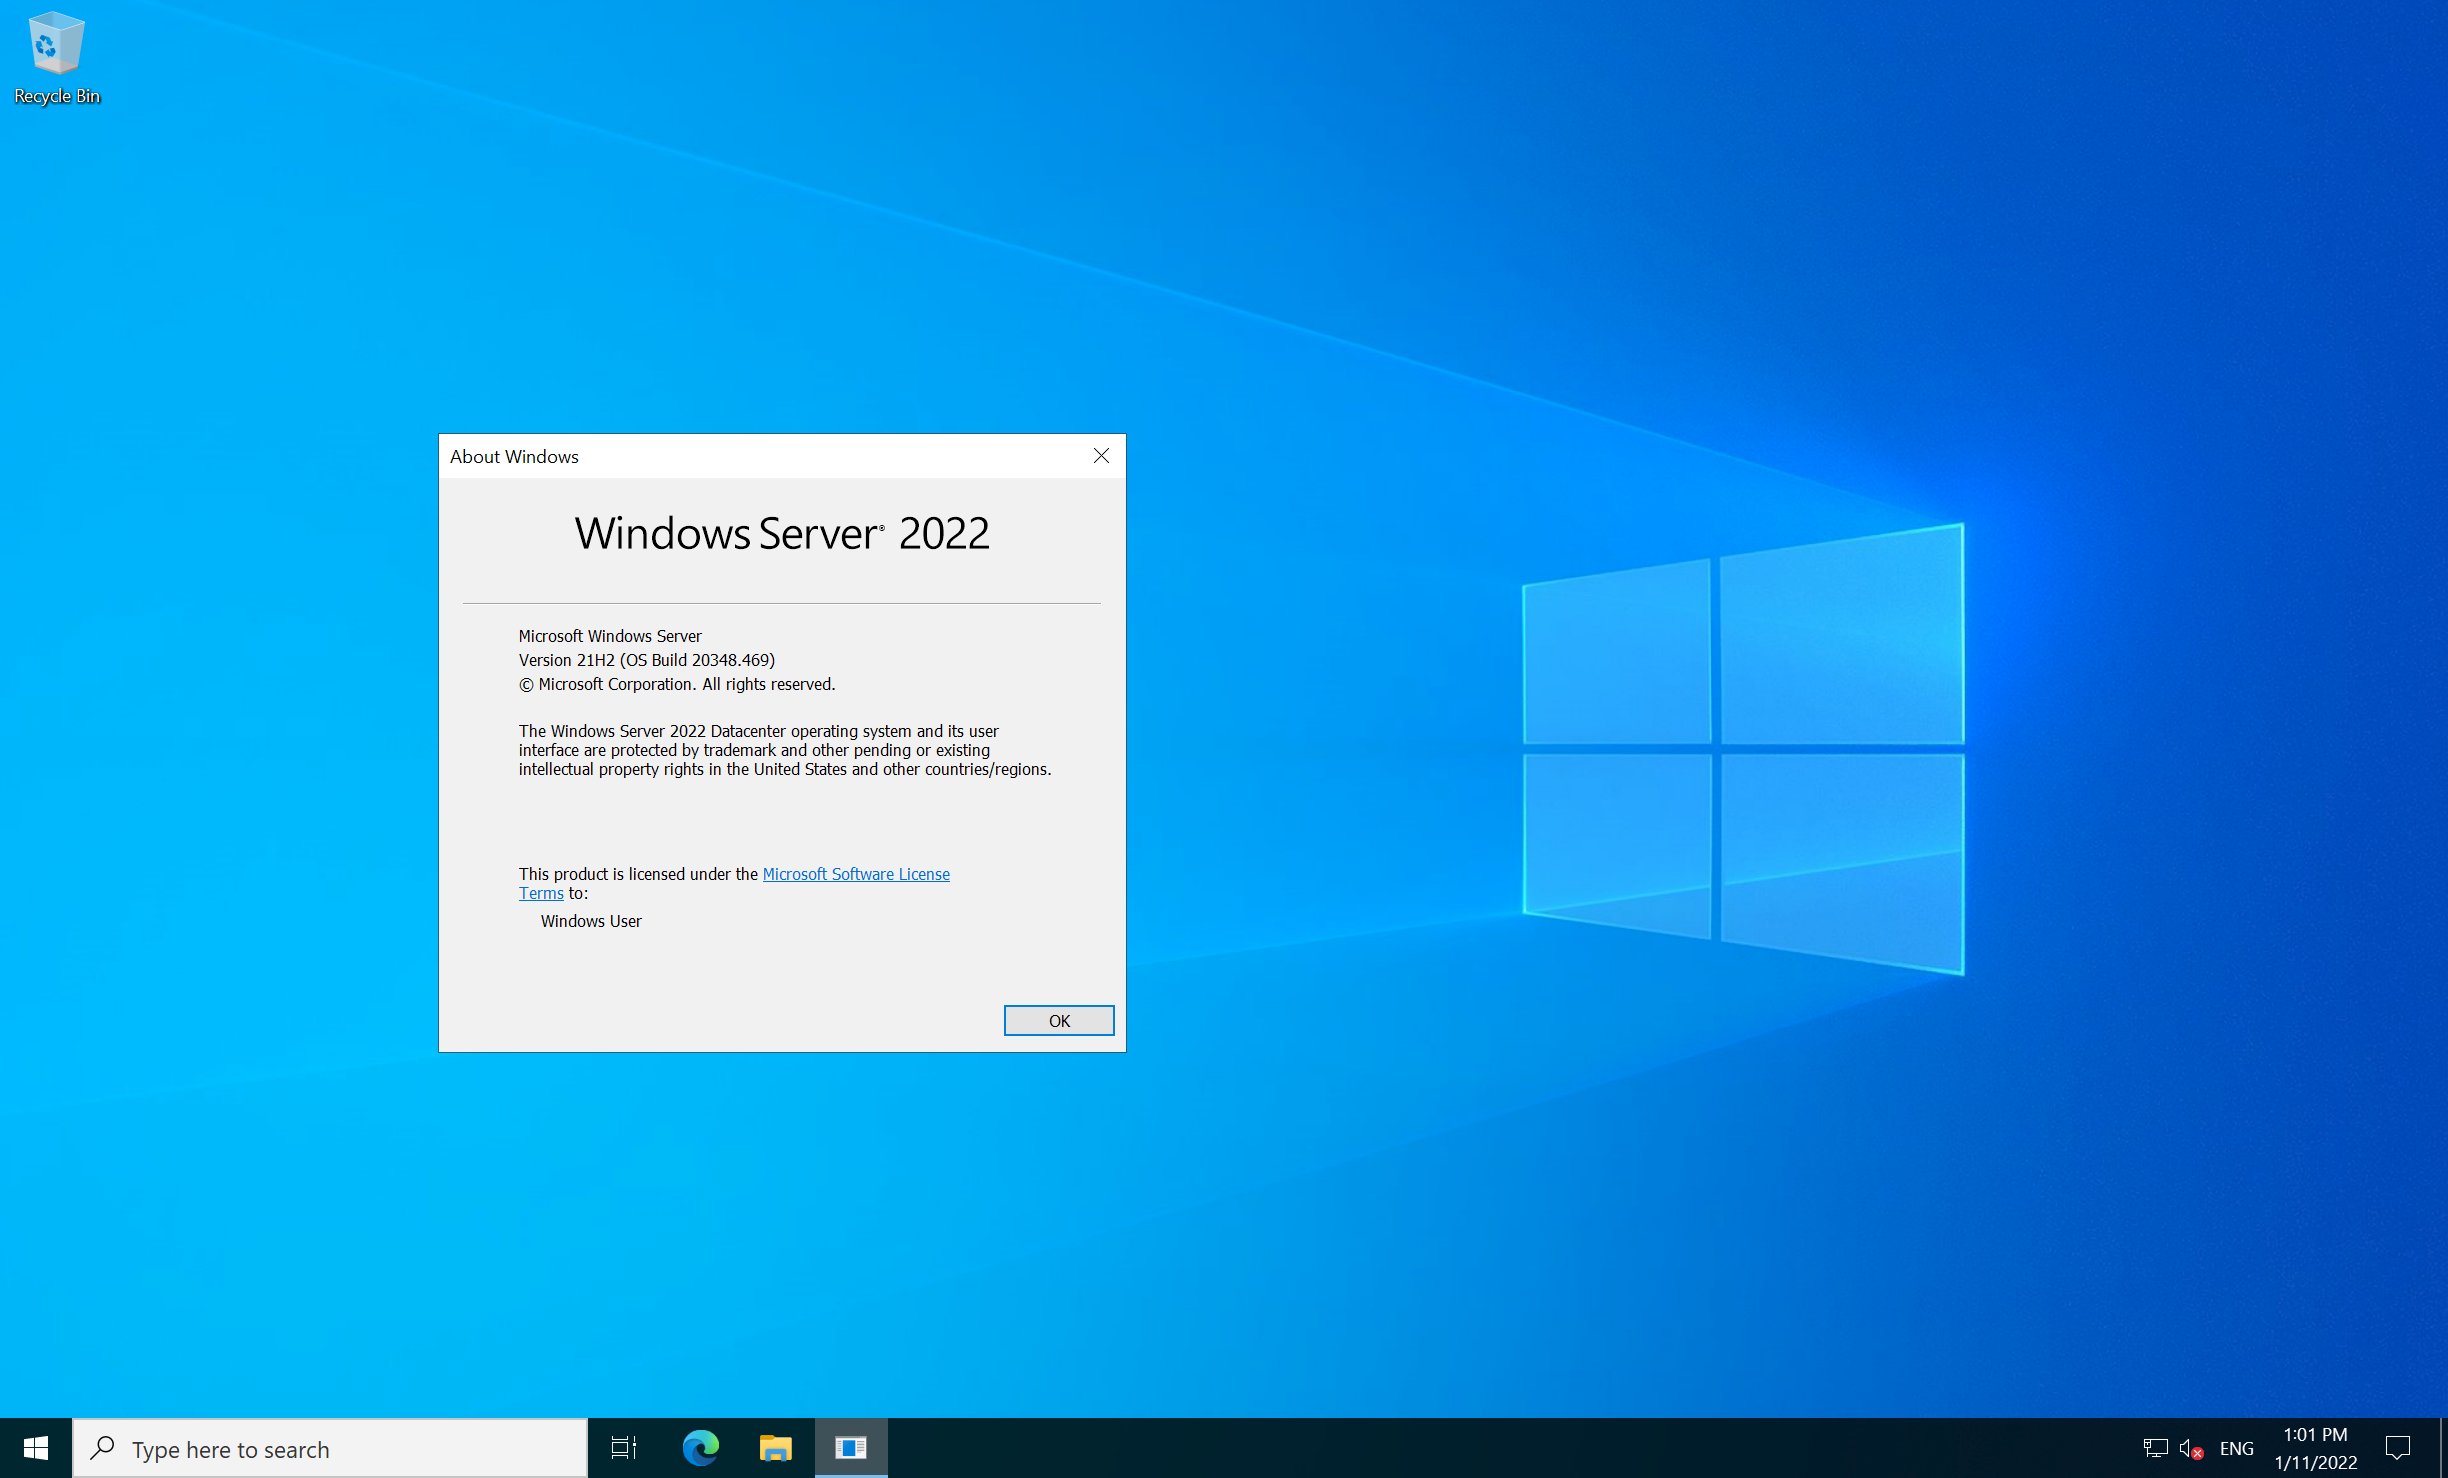Click the Terms link
The image size is (2448, 1478).
541,894
